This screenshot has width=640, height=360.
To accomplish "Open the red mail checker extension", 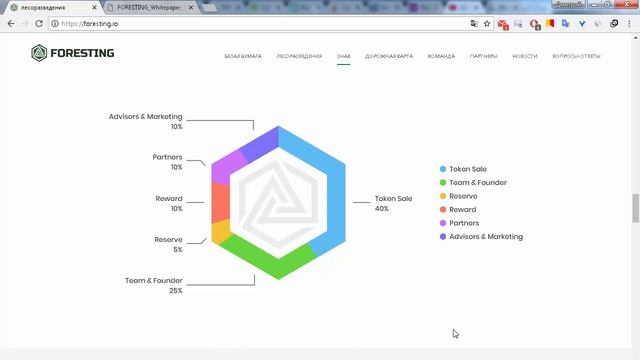I will [503, 24].
